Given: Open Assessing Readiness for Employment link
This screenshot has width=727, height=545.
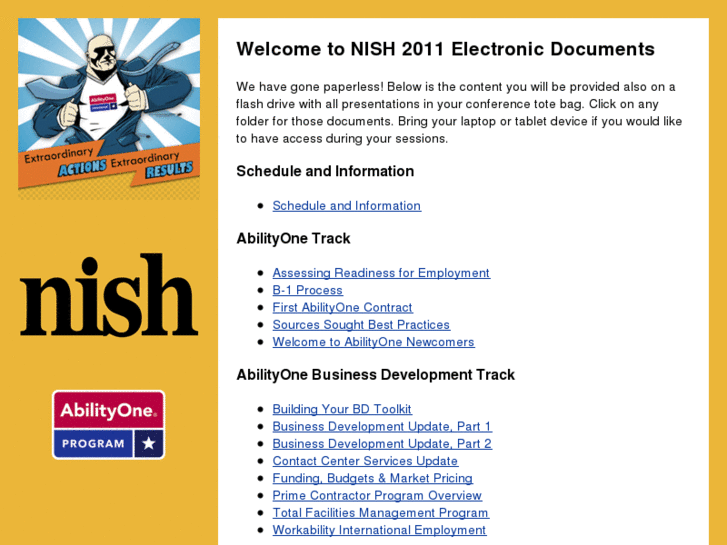Looking at the screenshot, I should [x=381, y=273].
